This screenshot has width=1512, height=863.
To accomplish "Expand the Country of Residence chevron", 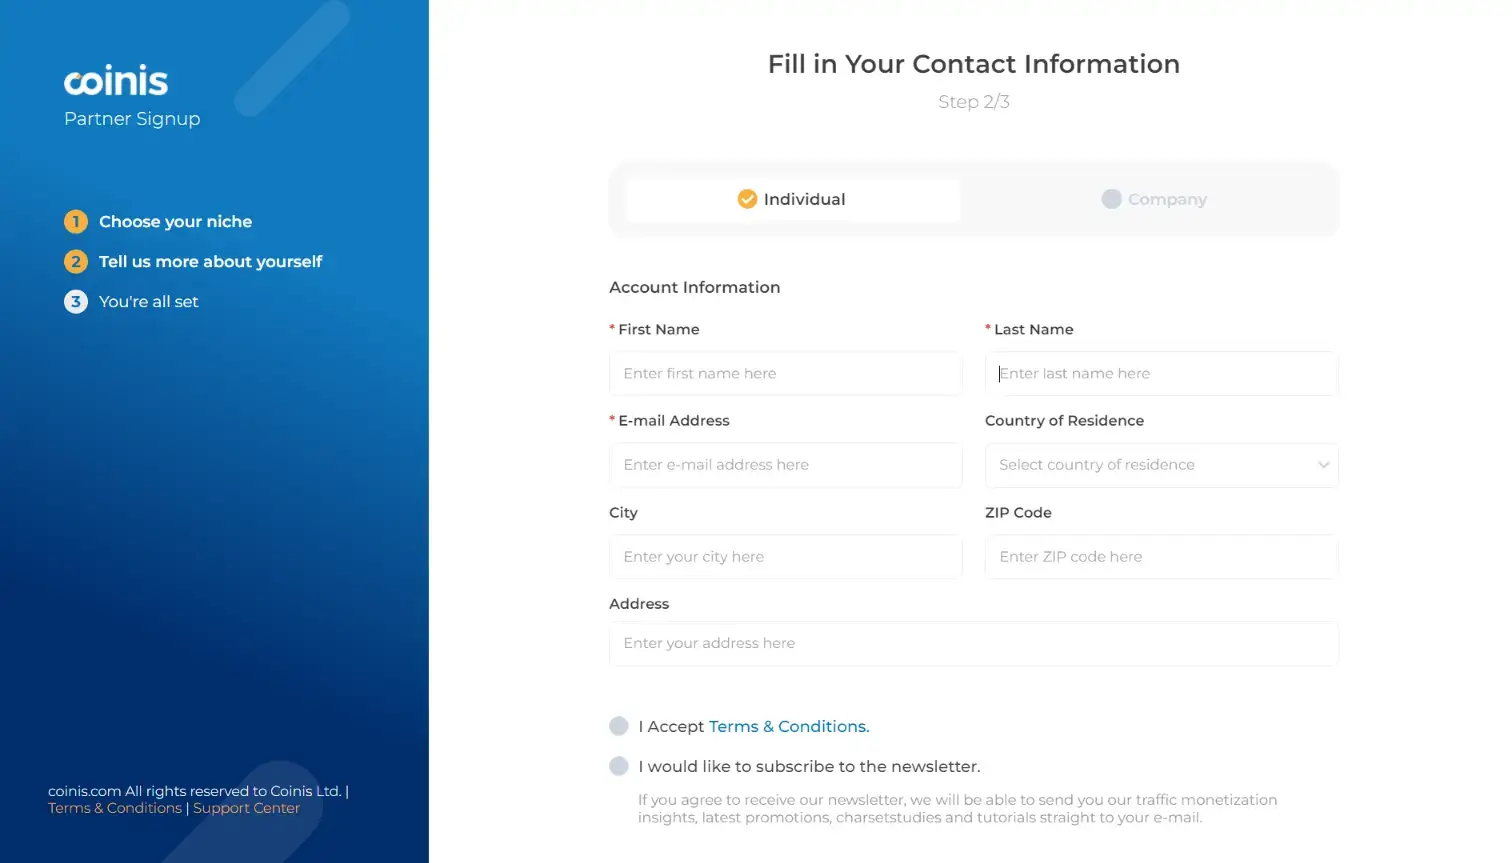I will [x=1323, y=465].
